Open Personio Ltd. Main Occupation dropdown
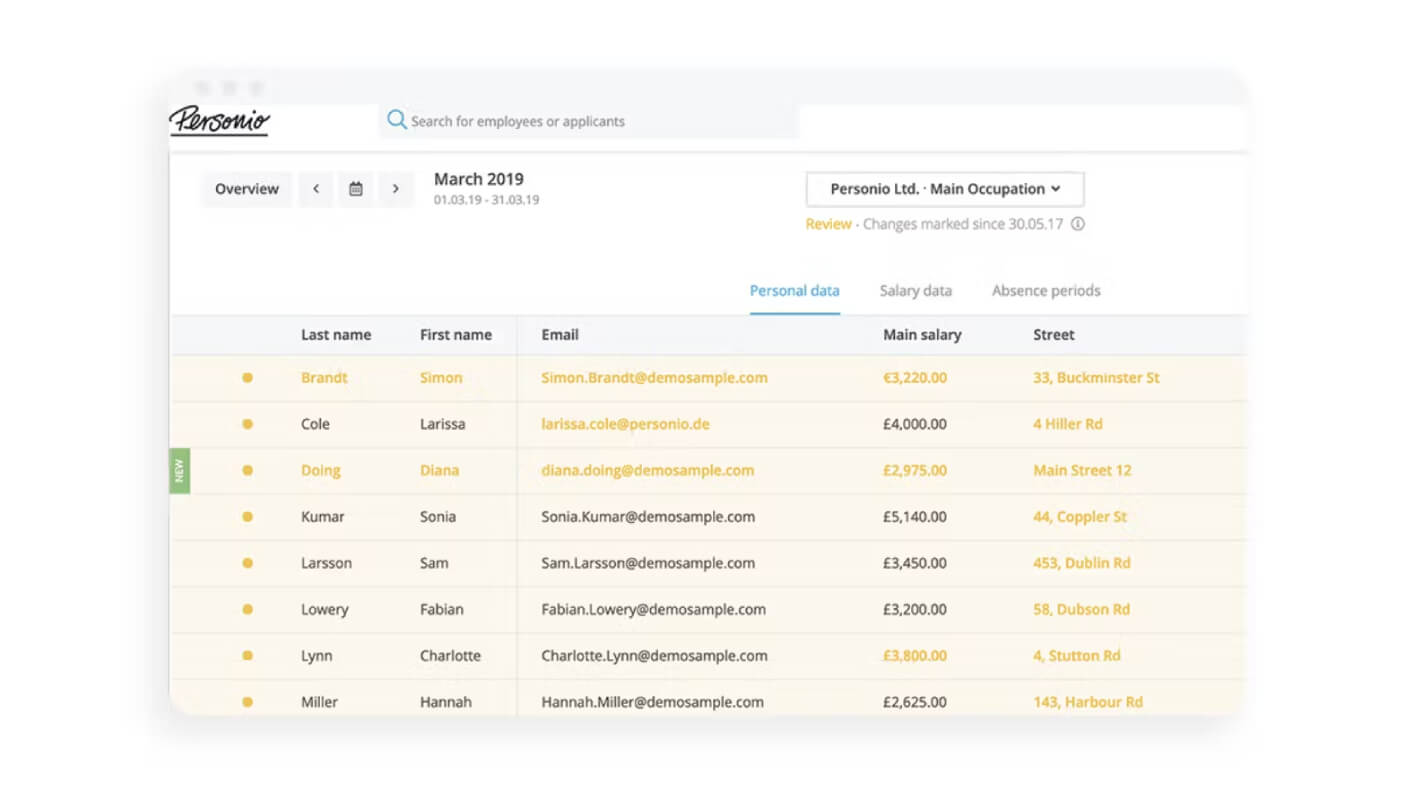 [945, 189]
